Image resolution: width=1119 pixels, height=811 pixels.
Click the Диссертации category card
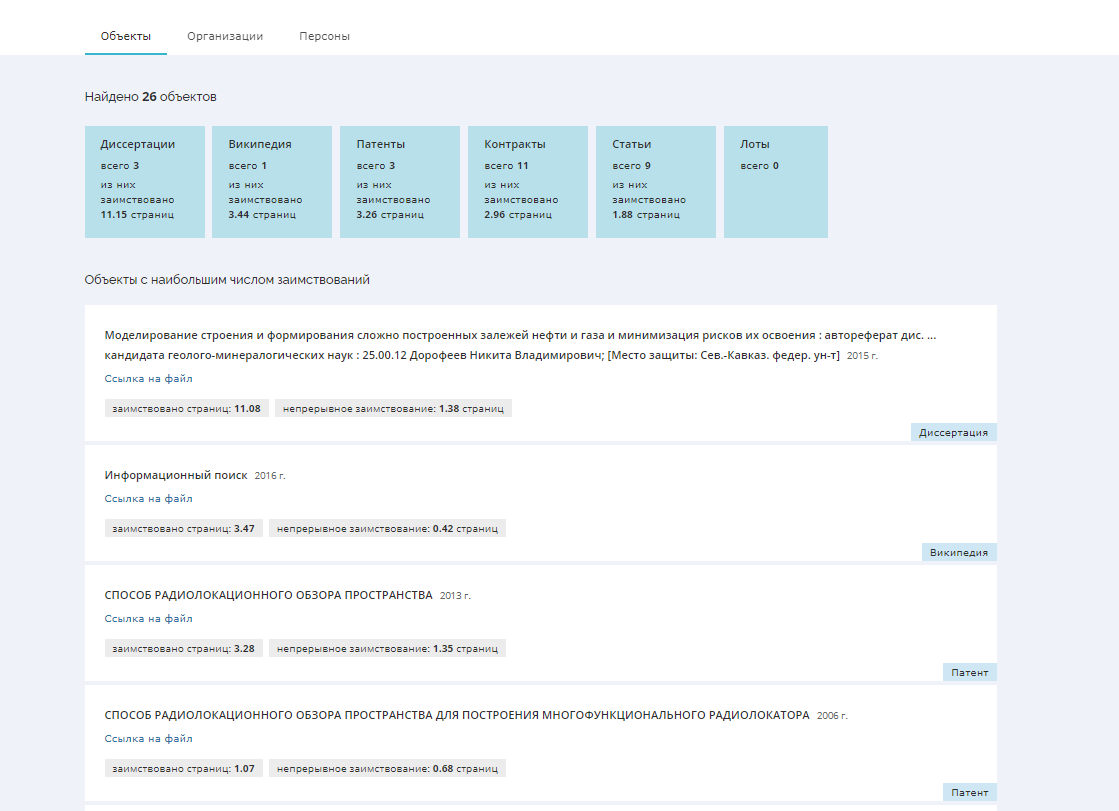tap(144, 181)
